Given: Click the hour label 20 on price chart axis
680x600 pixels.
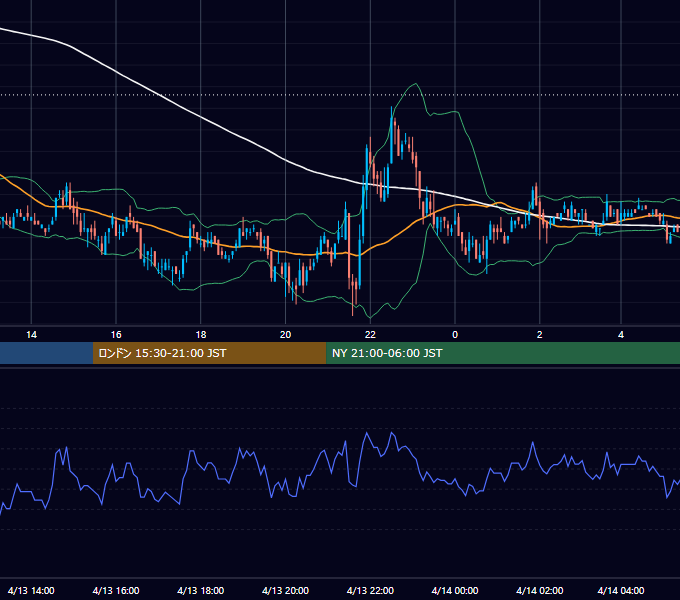Looking at the screenshot, I should coord(285,335).
